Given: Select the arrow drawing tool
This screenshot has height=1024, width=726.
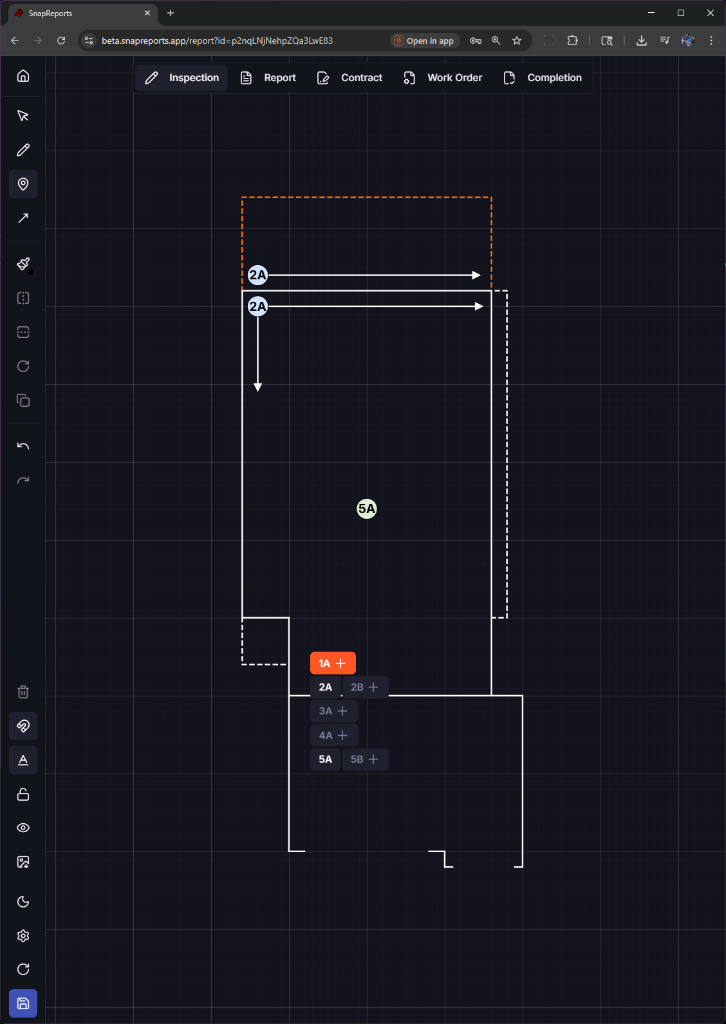Looking at the screenshot, I should tap(23, 218).
